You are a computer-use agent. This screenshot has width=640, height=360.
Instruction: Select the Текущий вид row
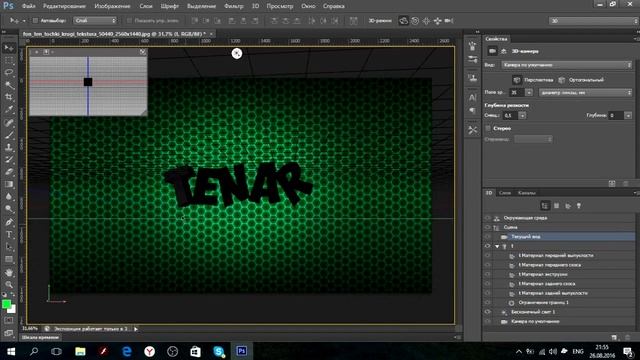click(x=558, y=237)
